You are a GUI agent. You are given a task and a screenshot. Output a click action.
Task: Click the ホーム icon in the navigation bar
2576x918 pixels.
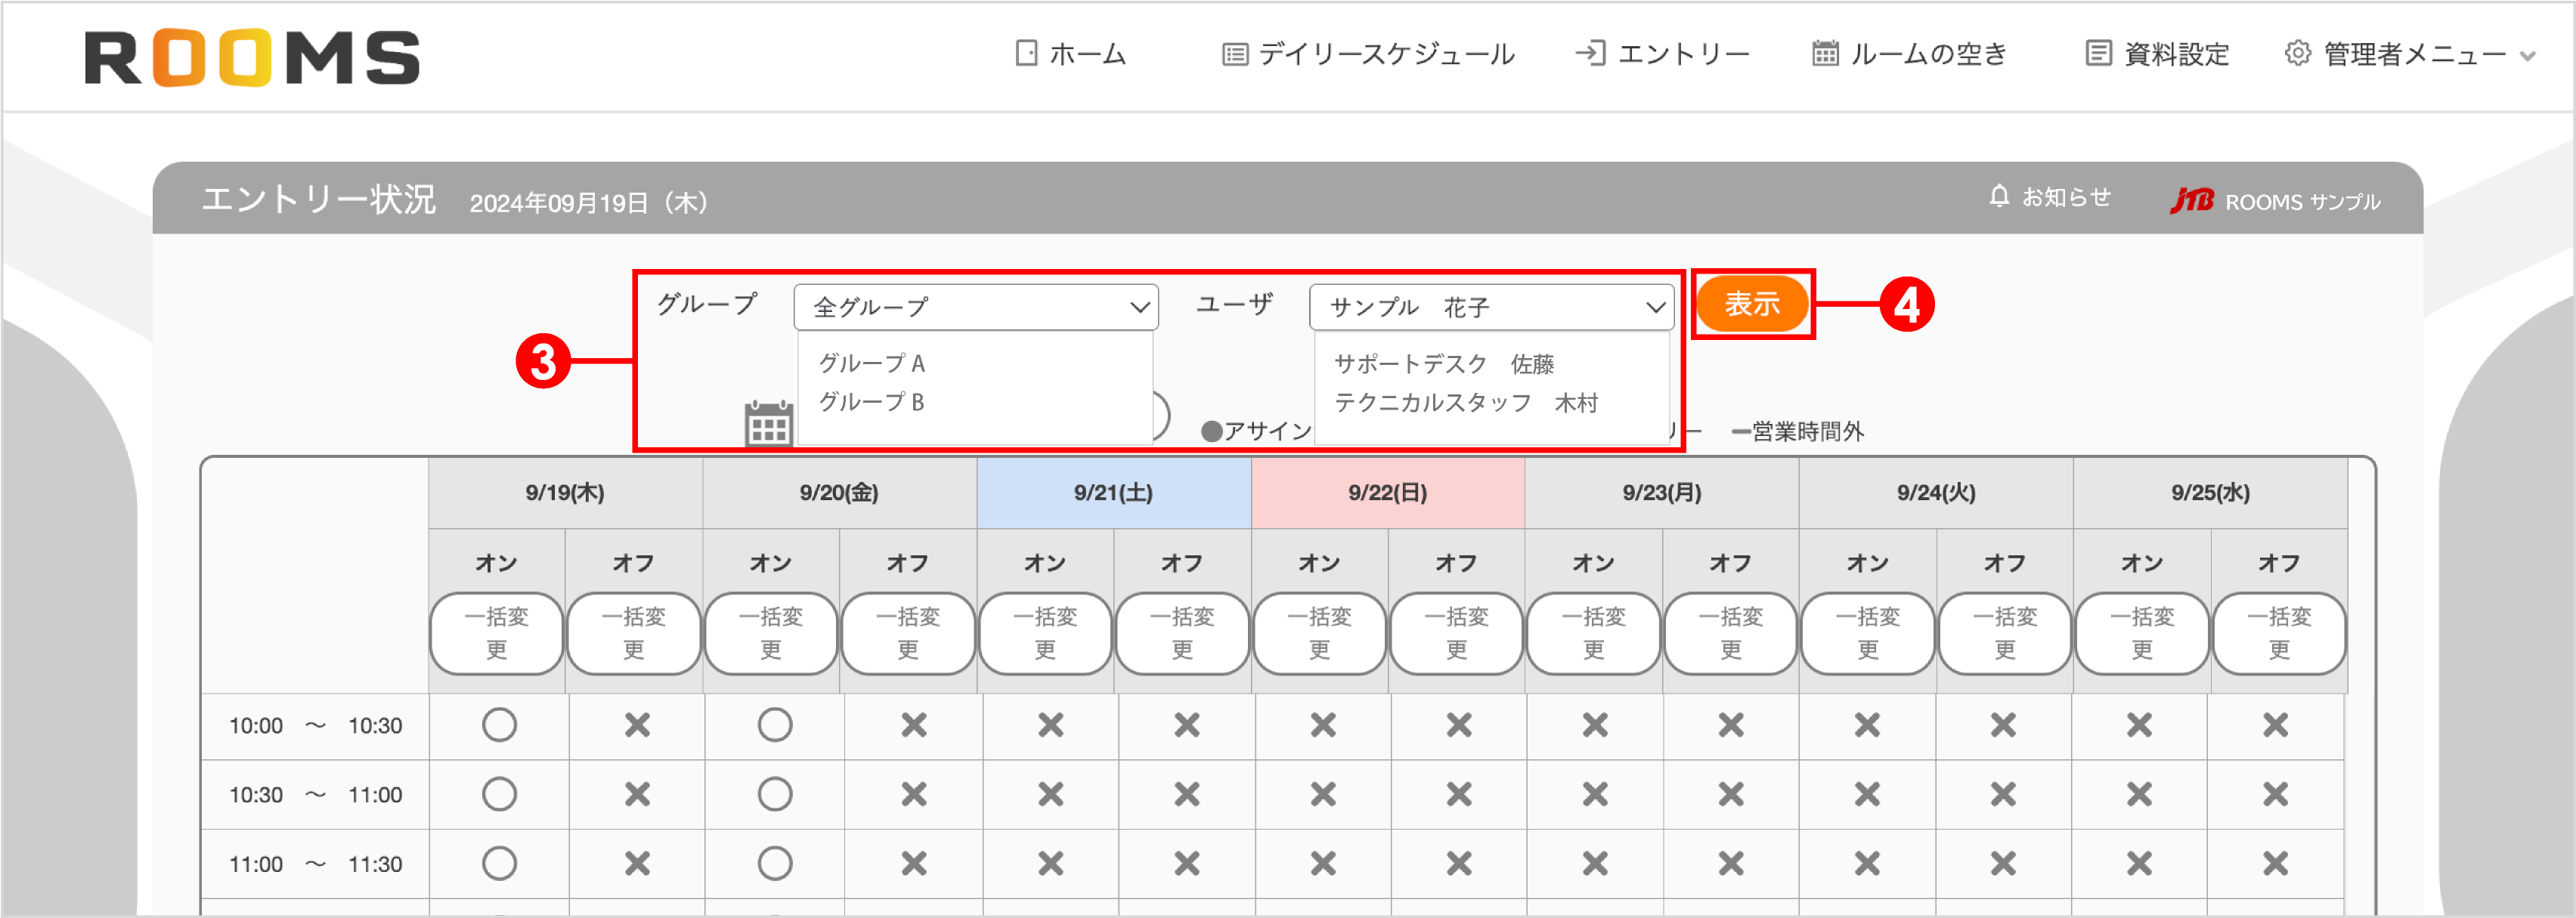click(1025, 53)
